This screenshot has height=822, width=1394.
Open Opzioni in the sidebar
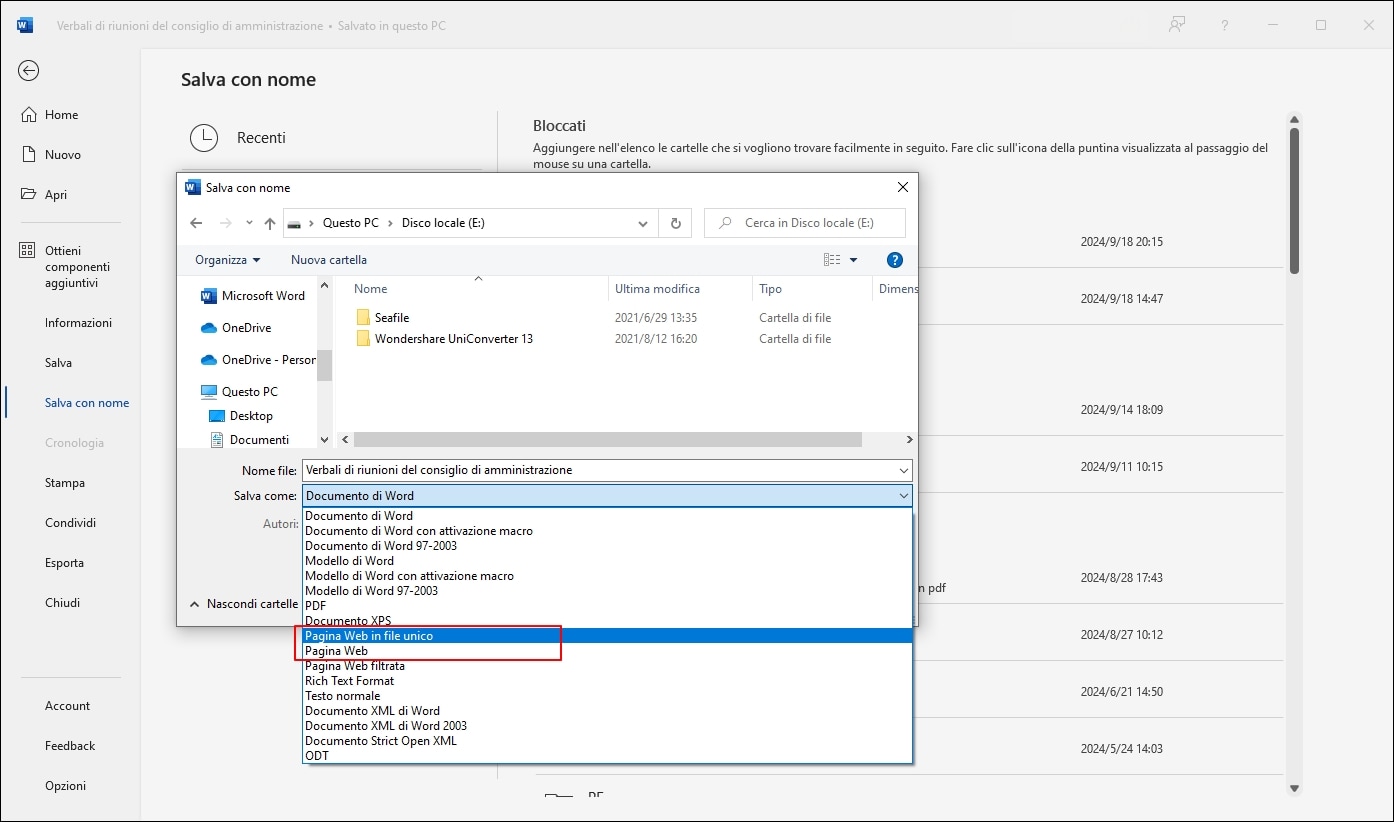65,786
